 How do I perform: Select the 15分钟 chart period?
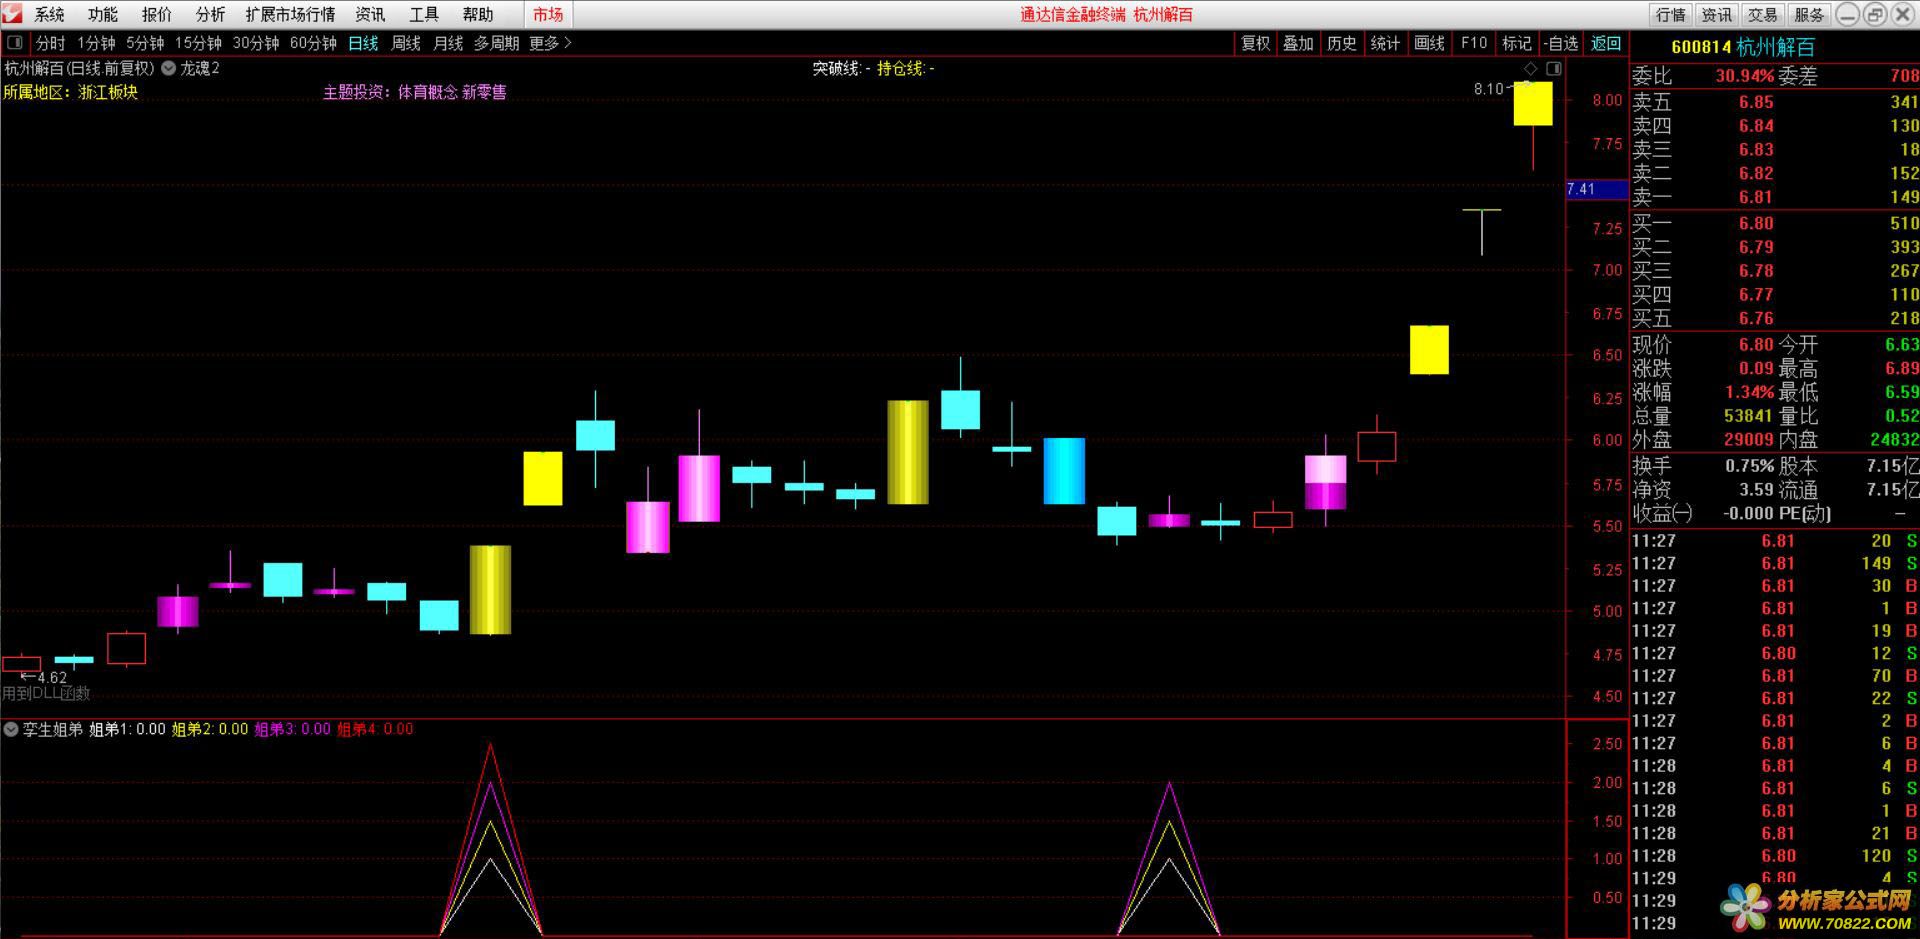pos(198,43)
